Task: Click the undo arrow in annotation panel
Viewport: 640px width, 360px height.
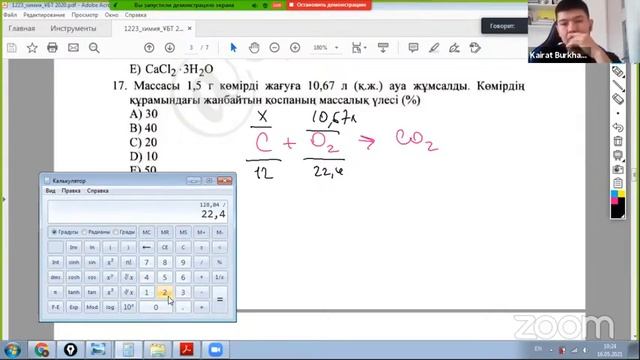Action: pyautogui.click(x=618, y=127)
